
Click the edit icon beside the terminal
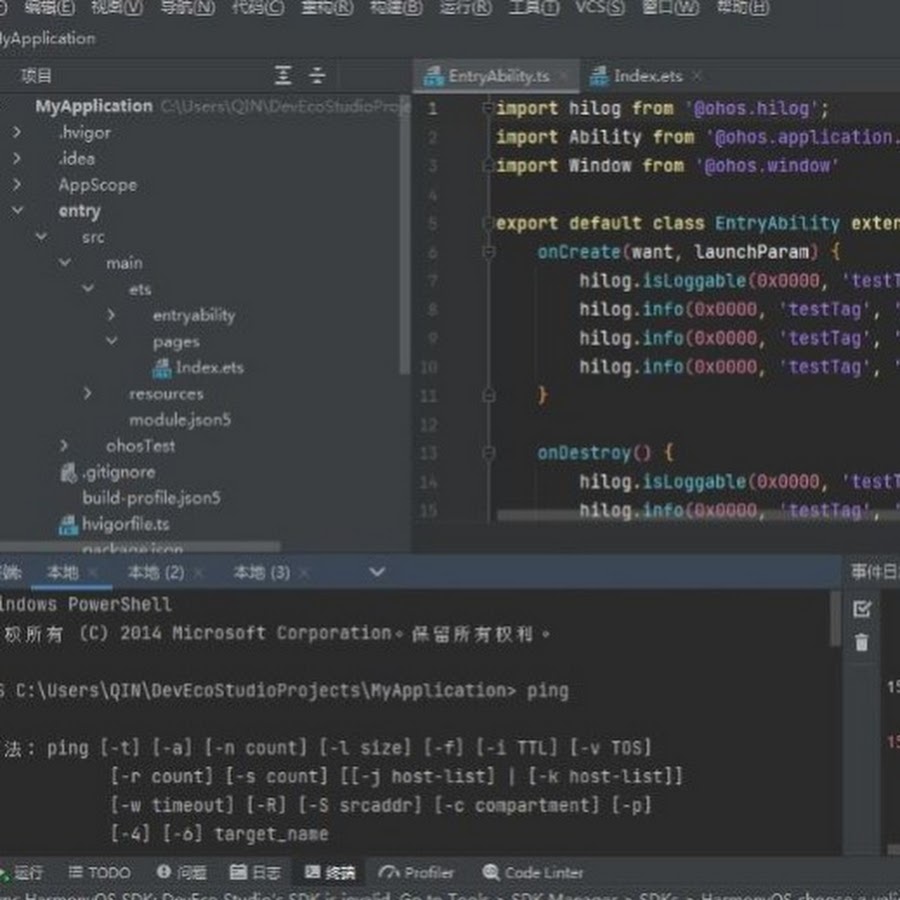[862, 608]
